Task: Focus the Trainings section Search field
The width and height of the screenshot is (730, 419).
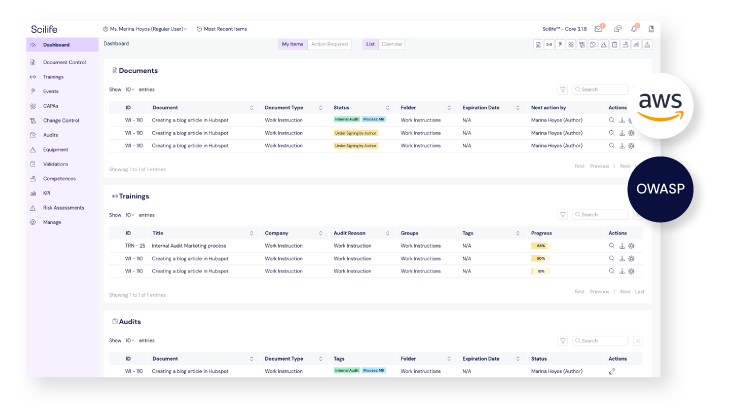Action: coord(600,215)
